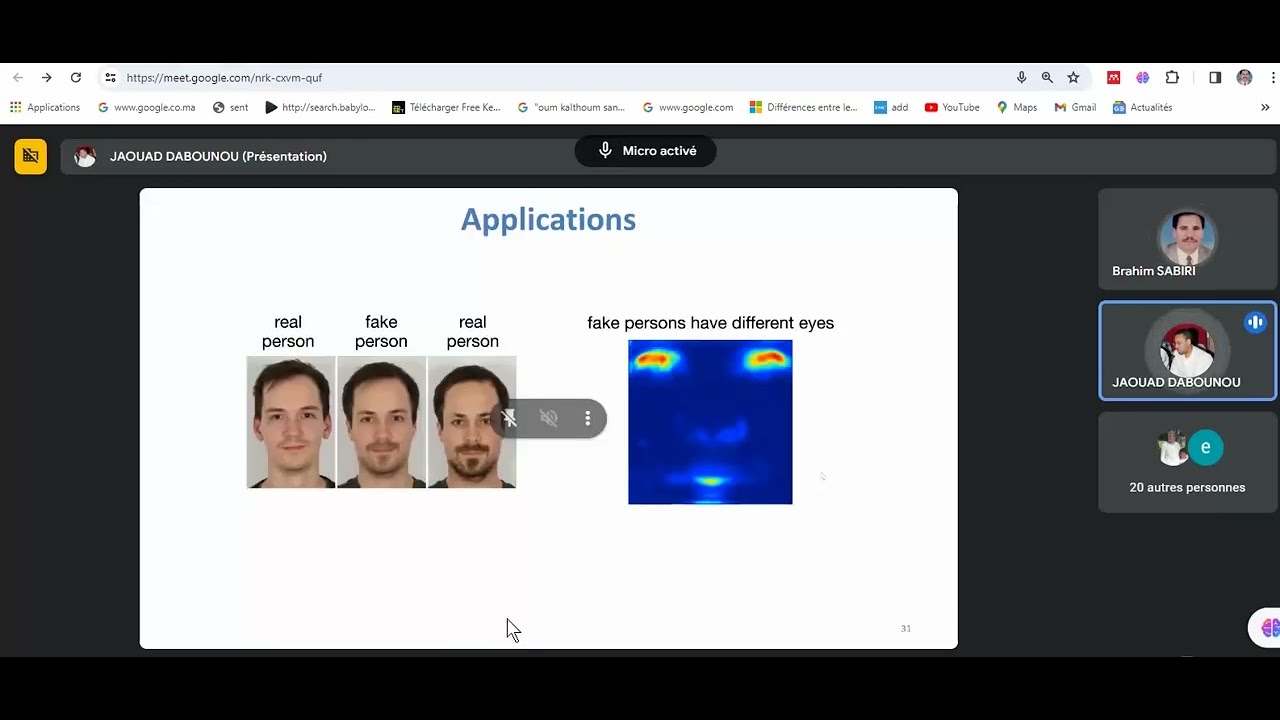
Task: Click the microphone permission icon in address bar
Action: (1021, 77)
